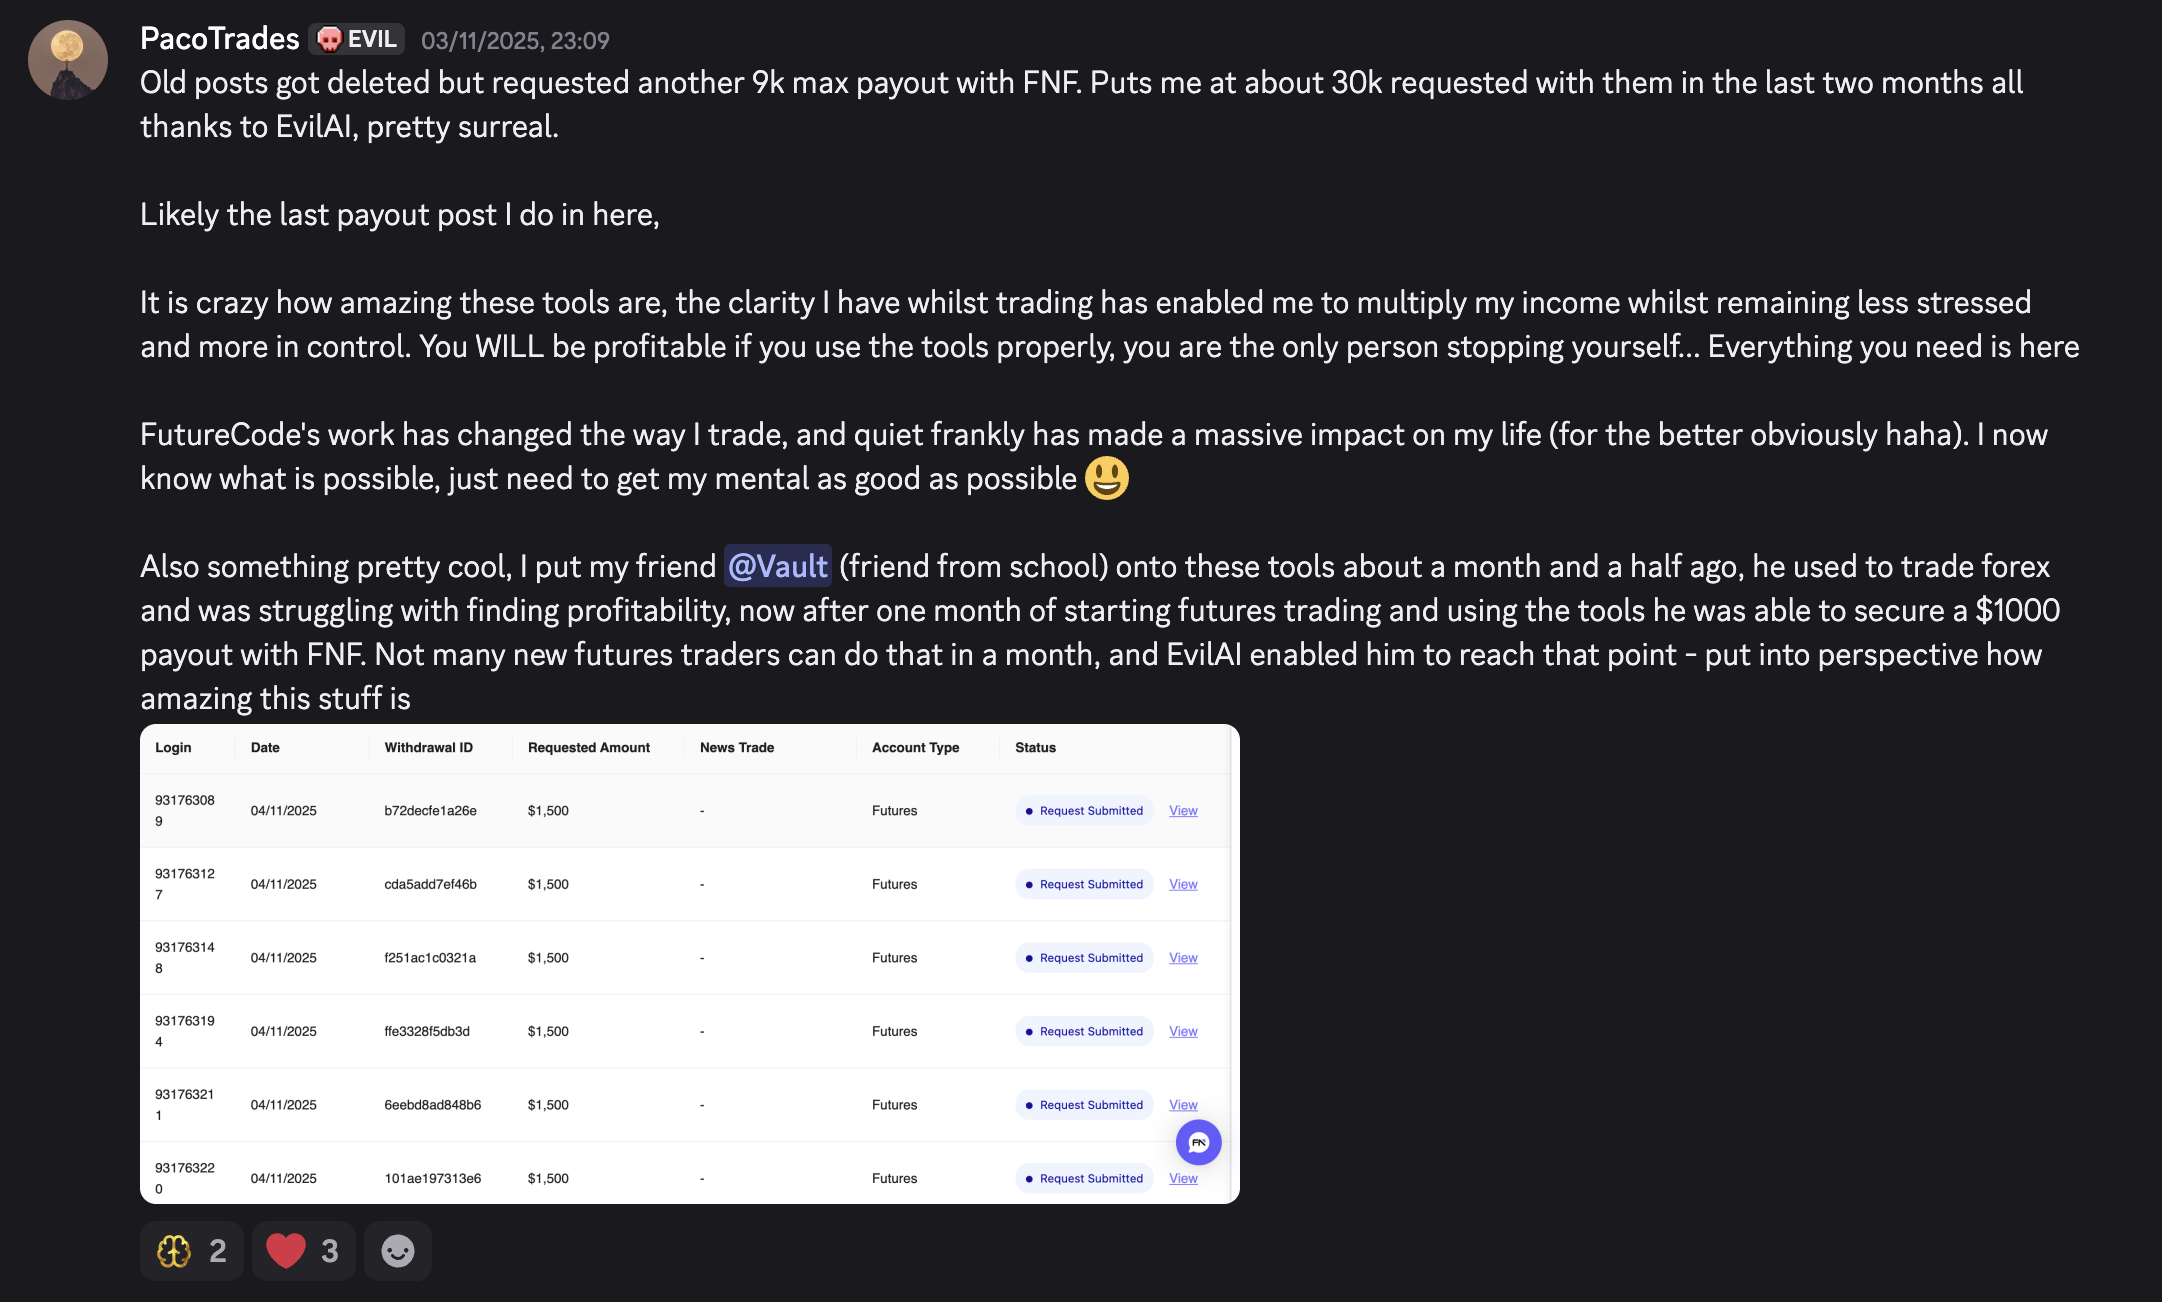Viewport: 2162px width, 1302px height.
Task: Toggle the brain reaction showing 2
Action: pos(191,1250)
